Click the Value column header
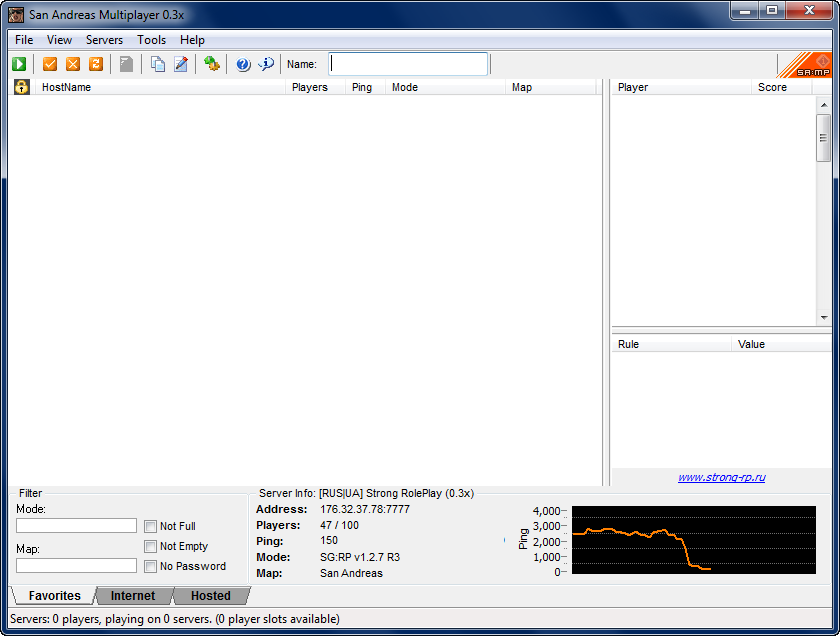This screenshot has height=636, width=840. coord(782,344)
